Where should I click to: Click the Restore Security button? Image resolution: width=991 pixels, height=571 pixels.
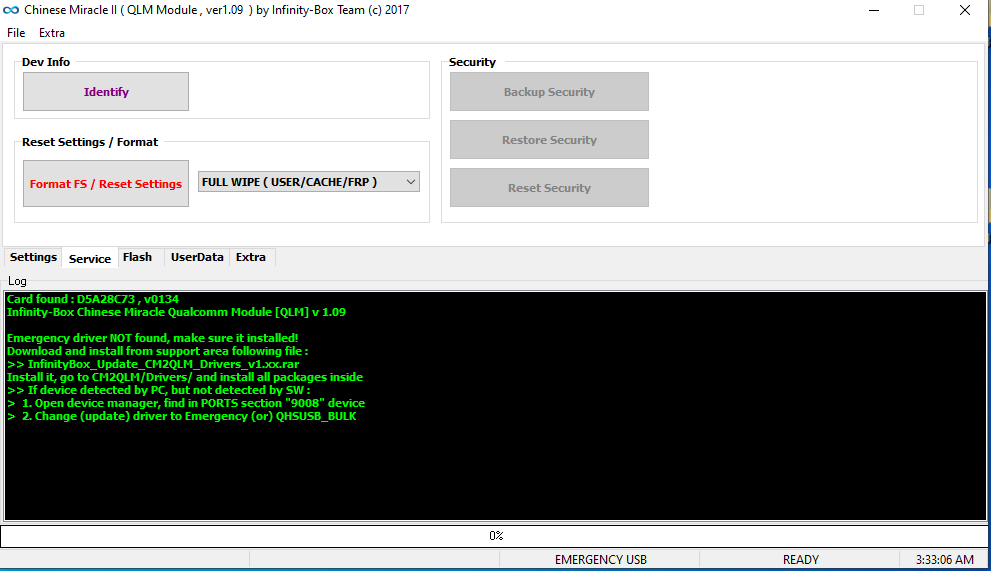coord(549,140)
